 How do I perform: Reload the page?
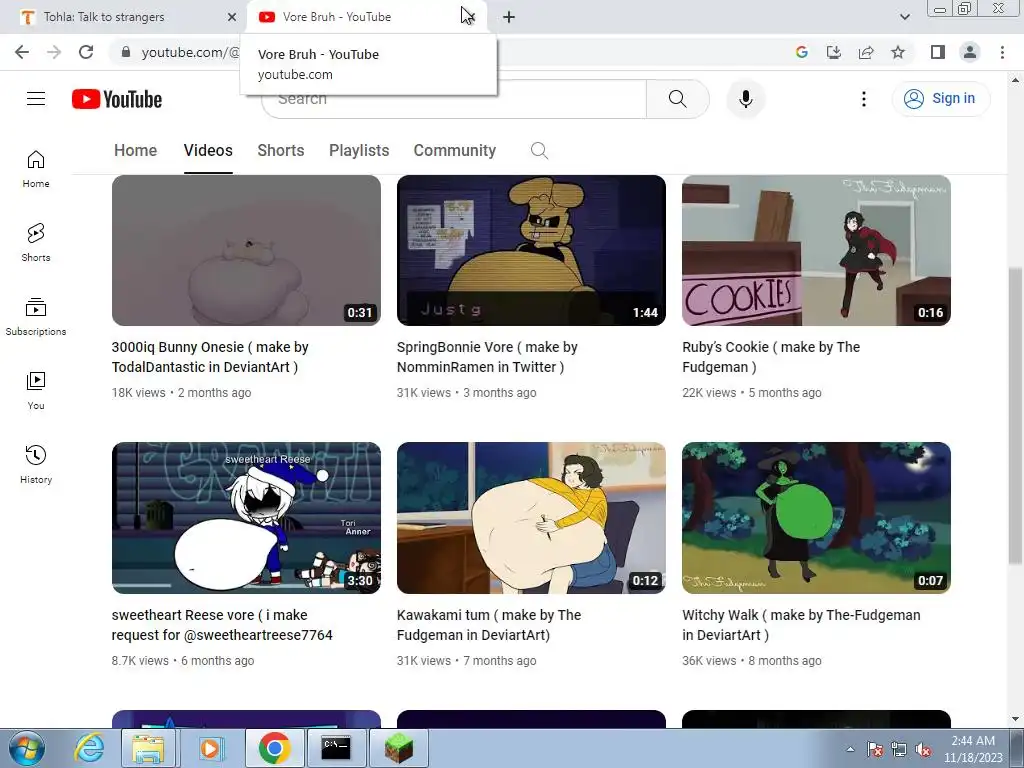tap(86, 52)
